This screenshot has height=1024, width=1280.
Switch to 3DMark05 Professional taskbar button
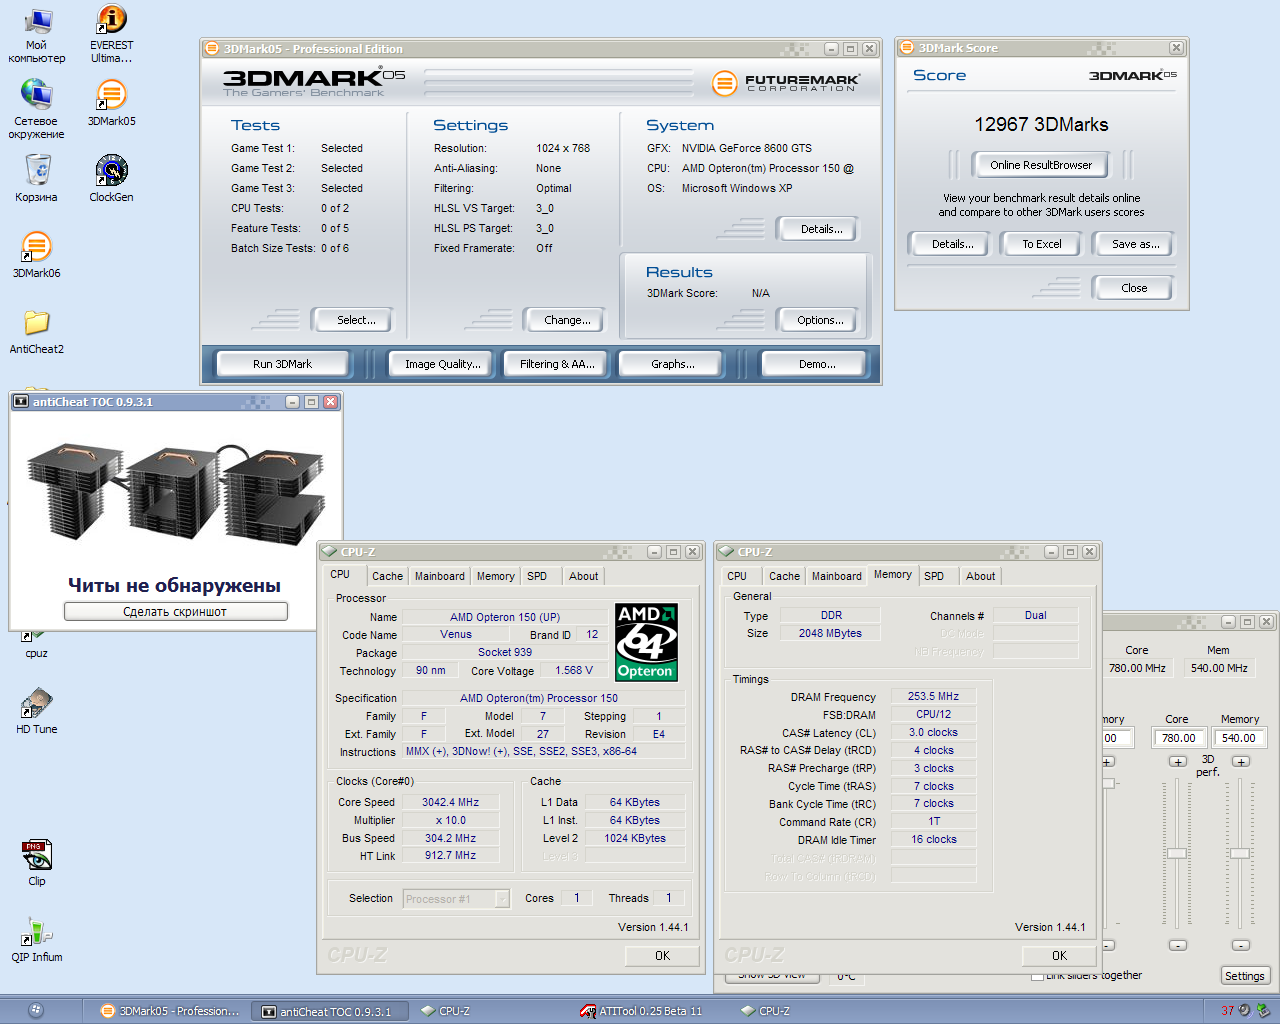tap(170, 1011)
